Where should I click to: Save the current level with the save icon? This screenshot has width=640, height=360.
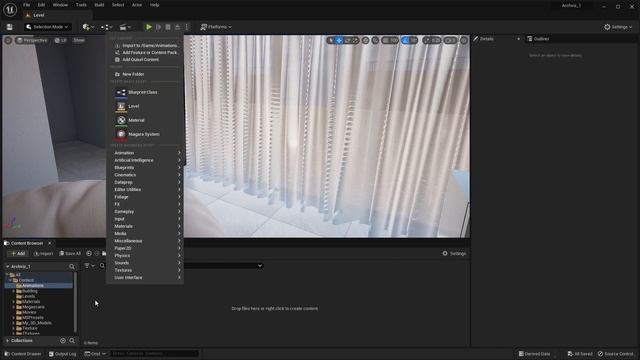pyautogui.click(x=9, y=27)
